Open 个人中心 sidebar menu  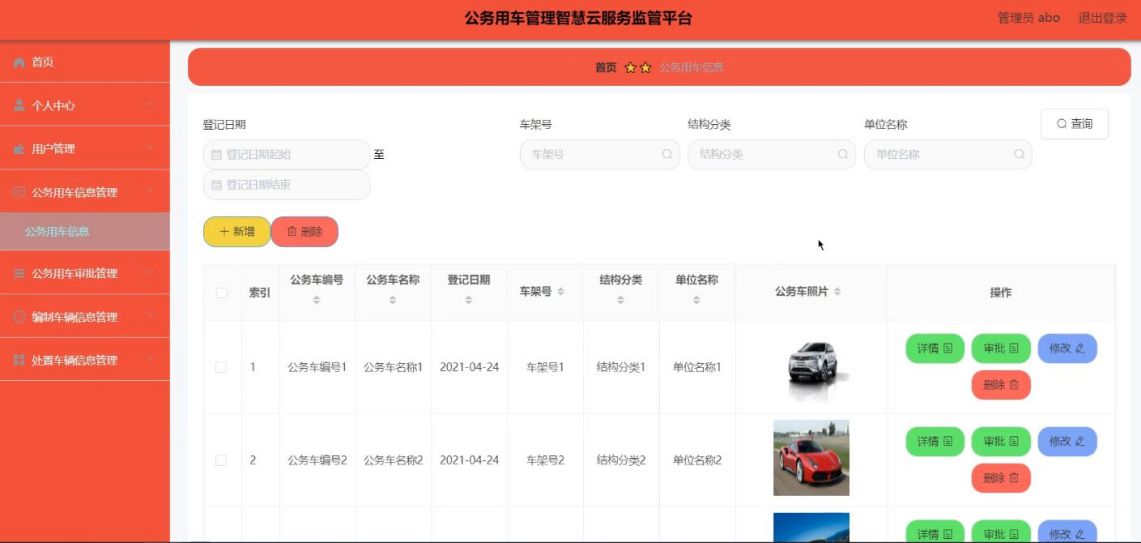84,106
